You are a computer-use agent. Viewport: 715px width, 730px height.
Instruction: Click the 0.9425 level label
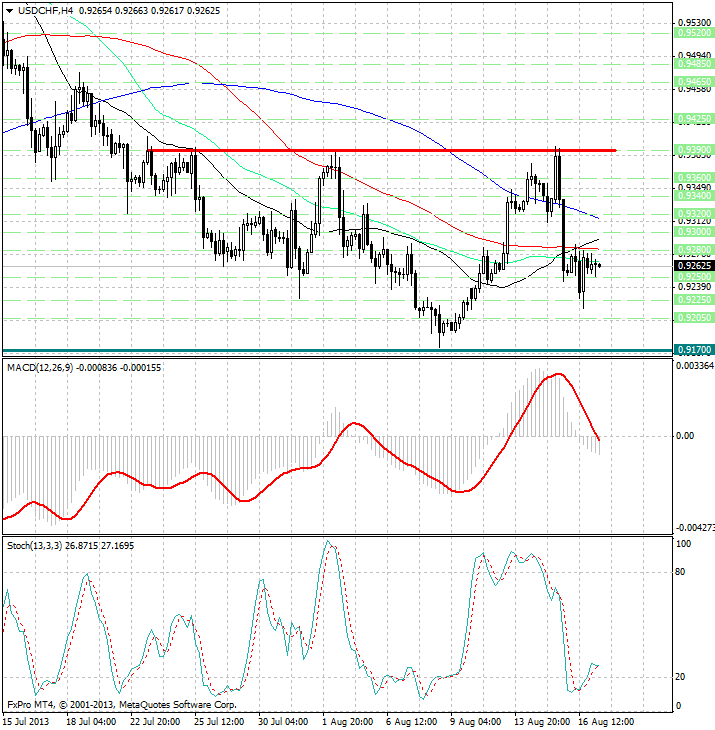[x=693, y=119]
